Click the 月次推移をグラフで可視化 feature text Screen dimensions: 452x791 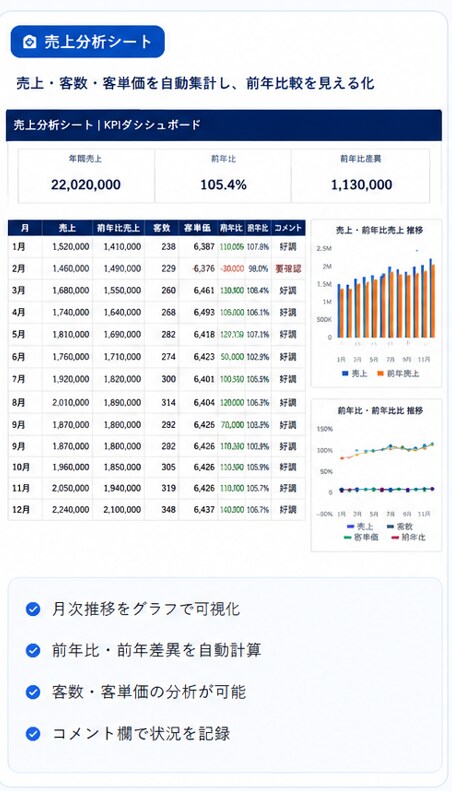(x=146, y=609)
